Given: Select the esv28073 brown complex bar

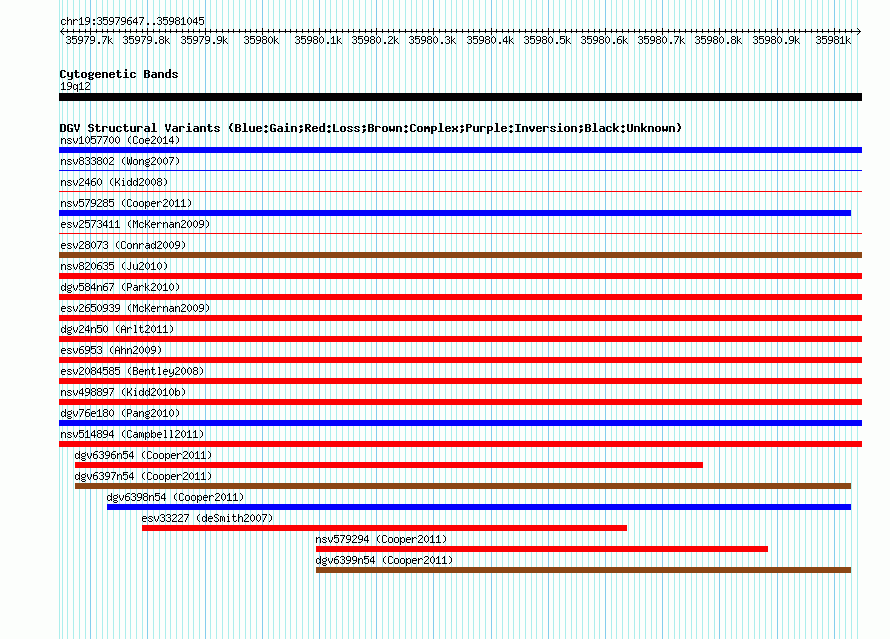Looking at the screenshot, I should coord(460,255).
